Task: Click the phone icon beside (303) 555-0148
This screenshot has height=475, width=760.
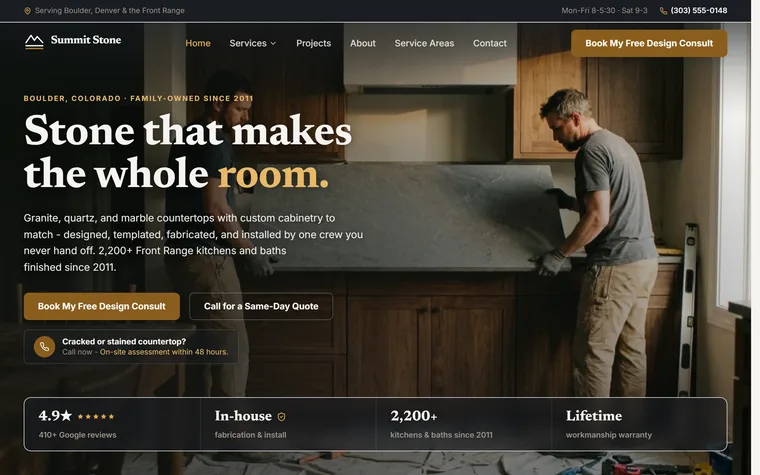Action: (664, 11)
